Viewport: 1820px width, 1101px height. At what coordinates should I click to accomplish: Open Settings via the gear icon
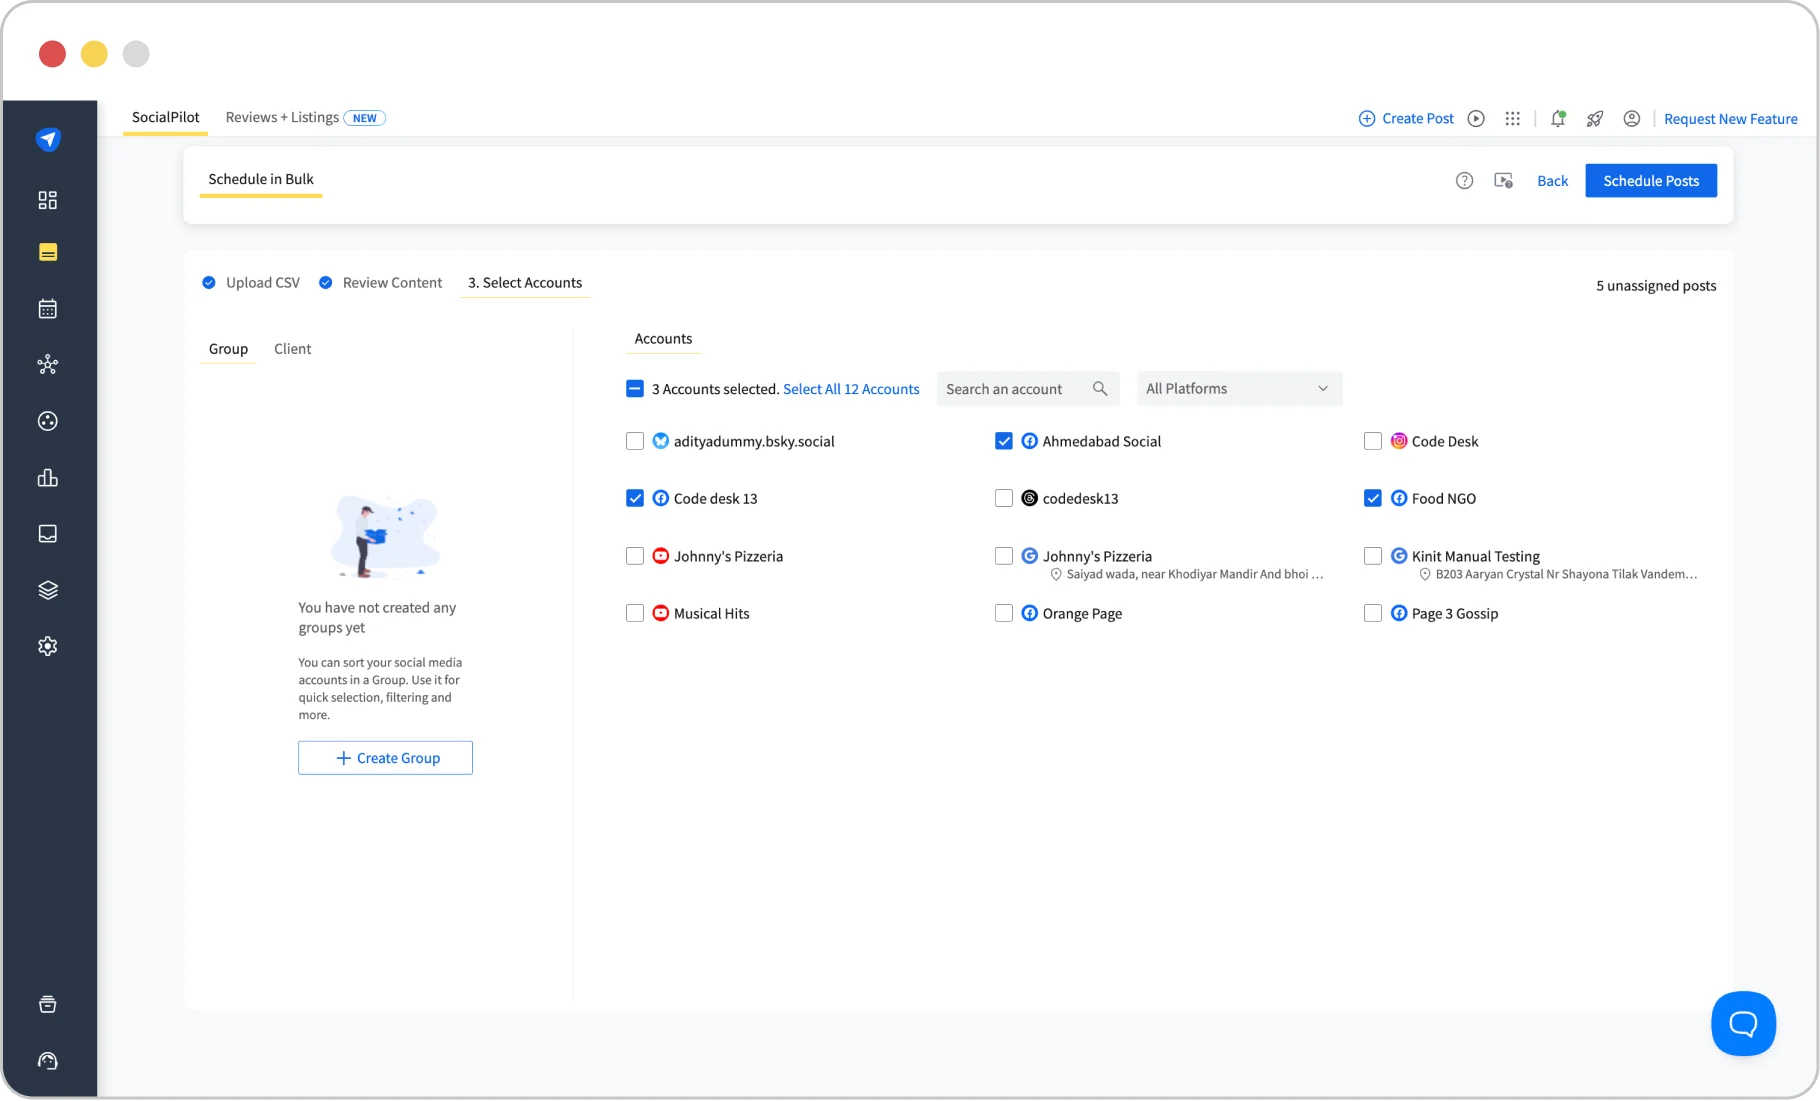pos(48,645)
